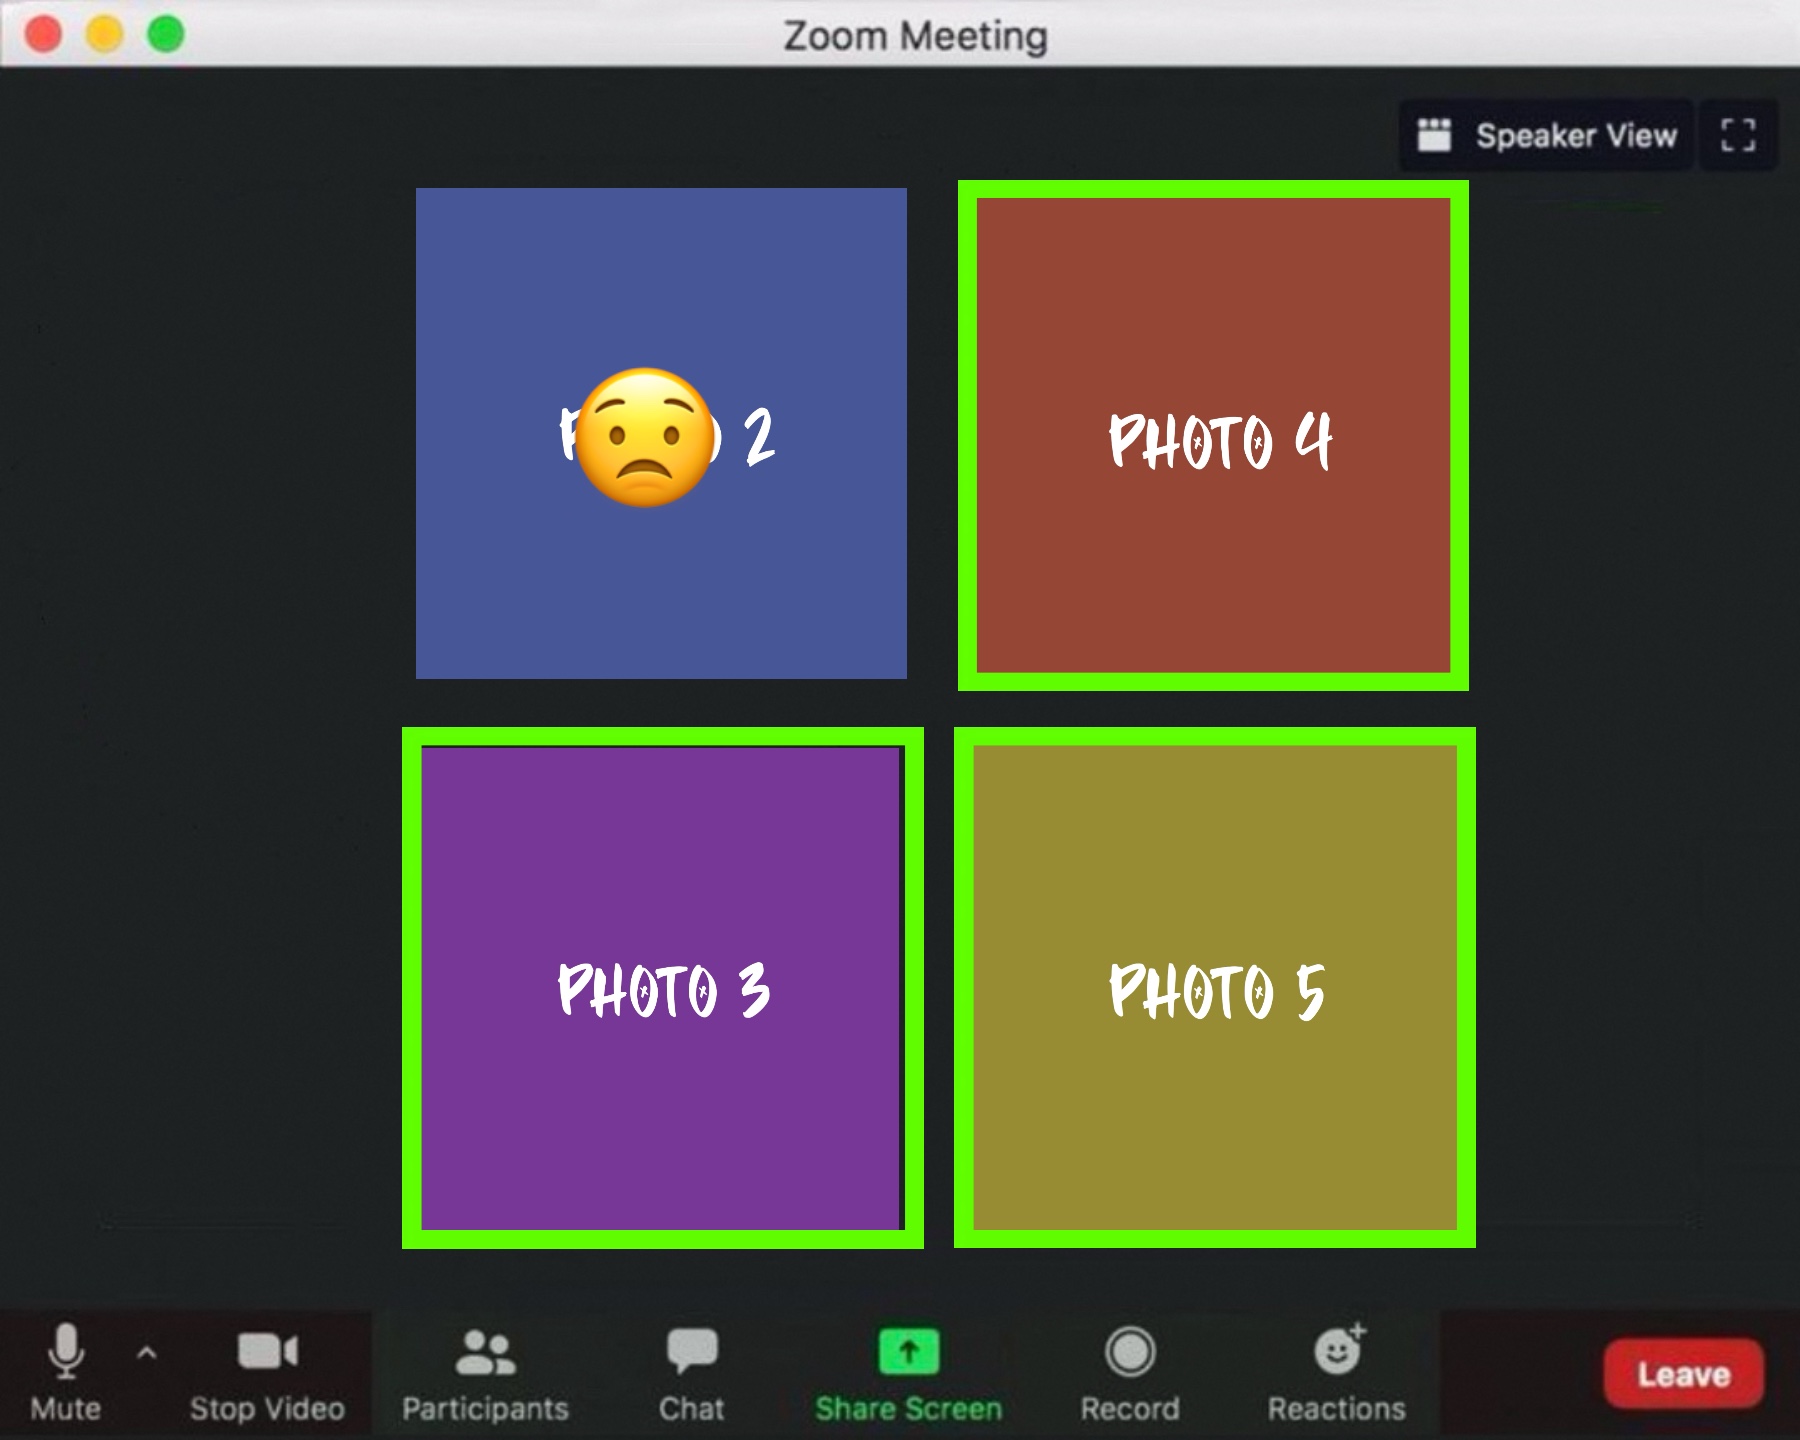The width and height of the screenshot is (1800, 1440).
Task: Open the Chat bubble icon
Action: pyautogui.click(x=692, y=1352)
